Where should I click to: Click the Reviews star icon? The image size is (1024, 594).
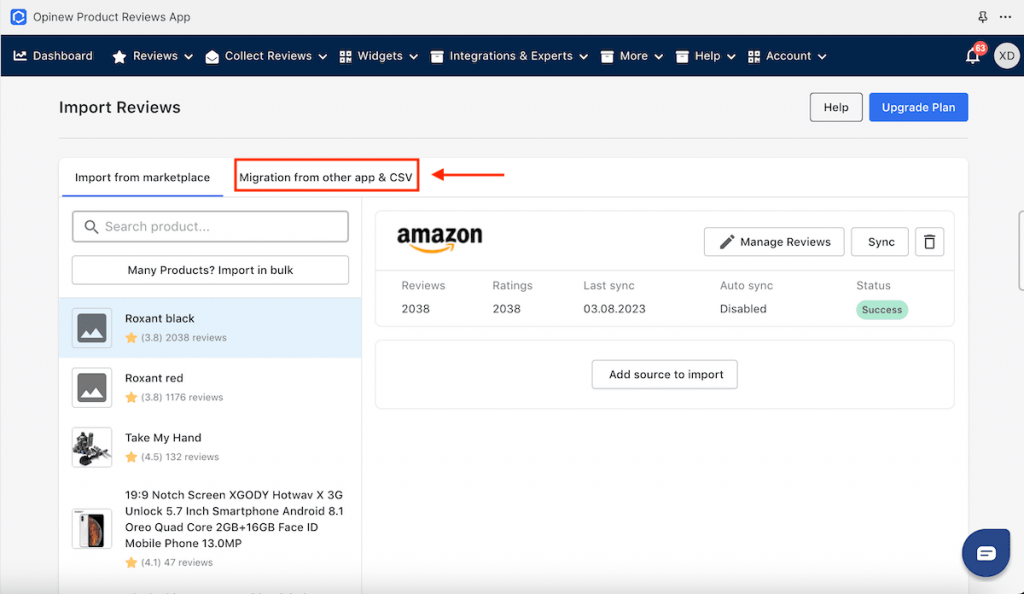tap(120, 57)
